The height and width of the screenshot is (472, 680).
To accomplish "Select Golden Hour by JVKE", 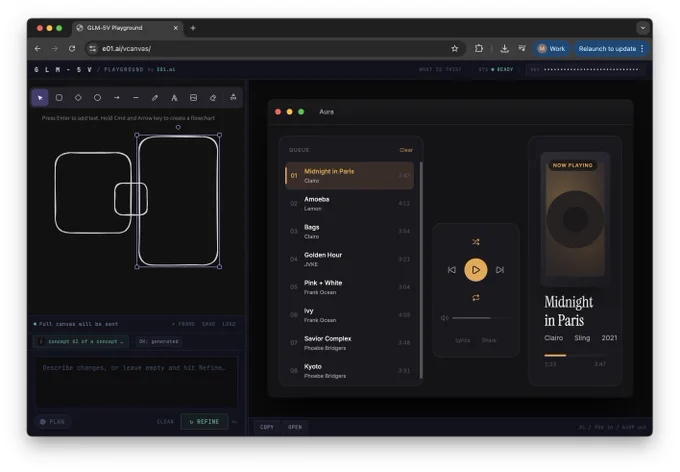I will pos(349,259).
